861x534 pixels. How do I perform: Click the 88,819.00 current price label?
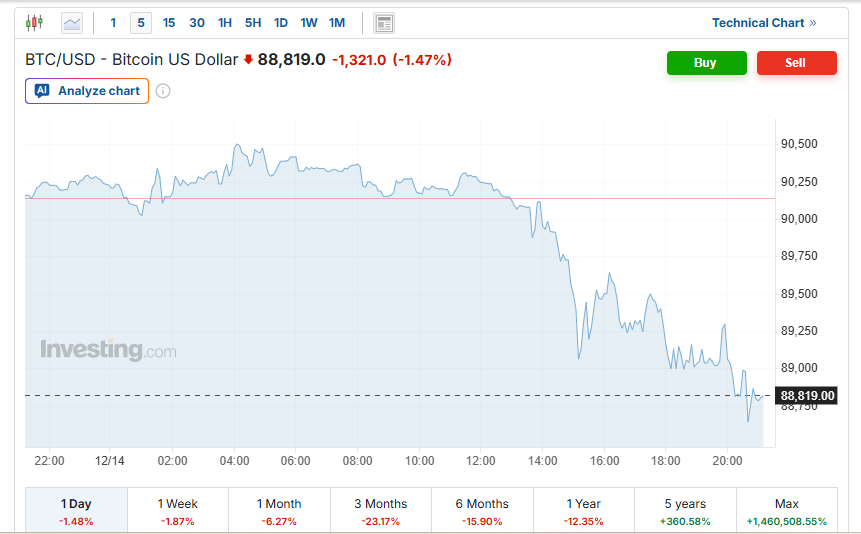pyautogui.click(x=807, y=396)
